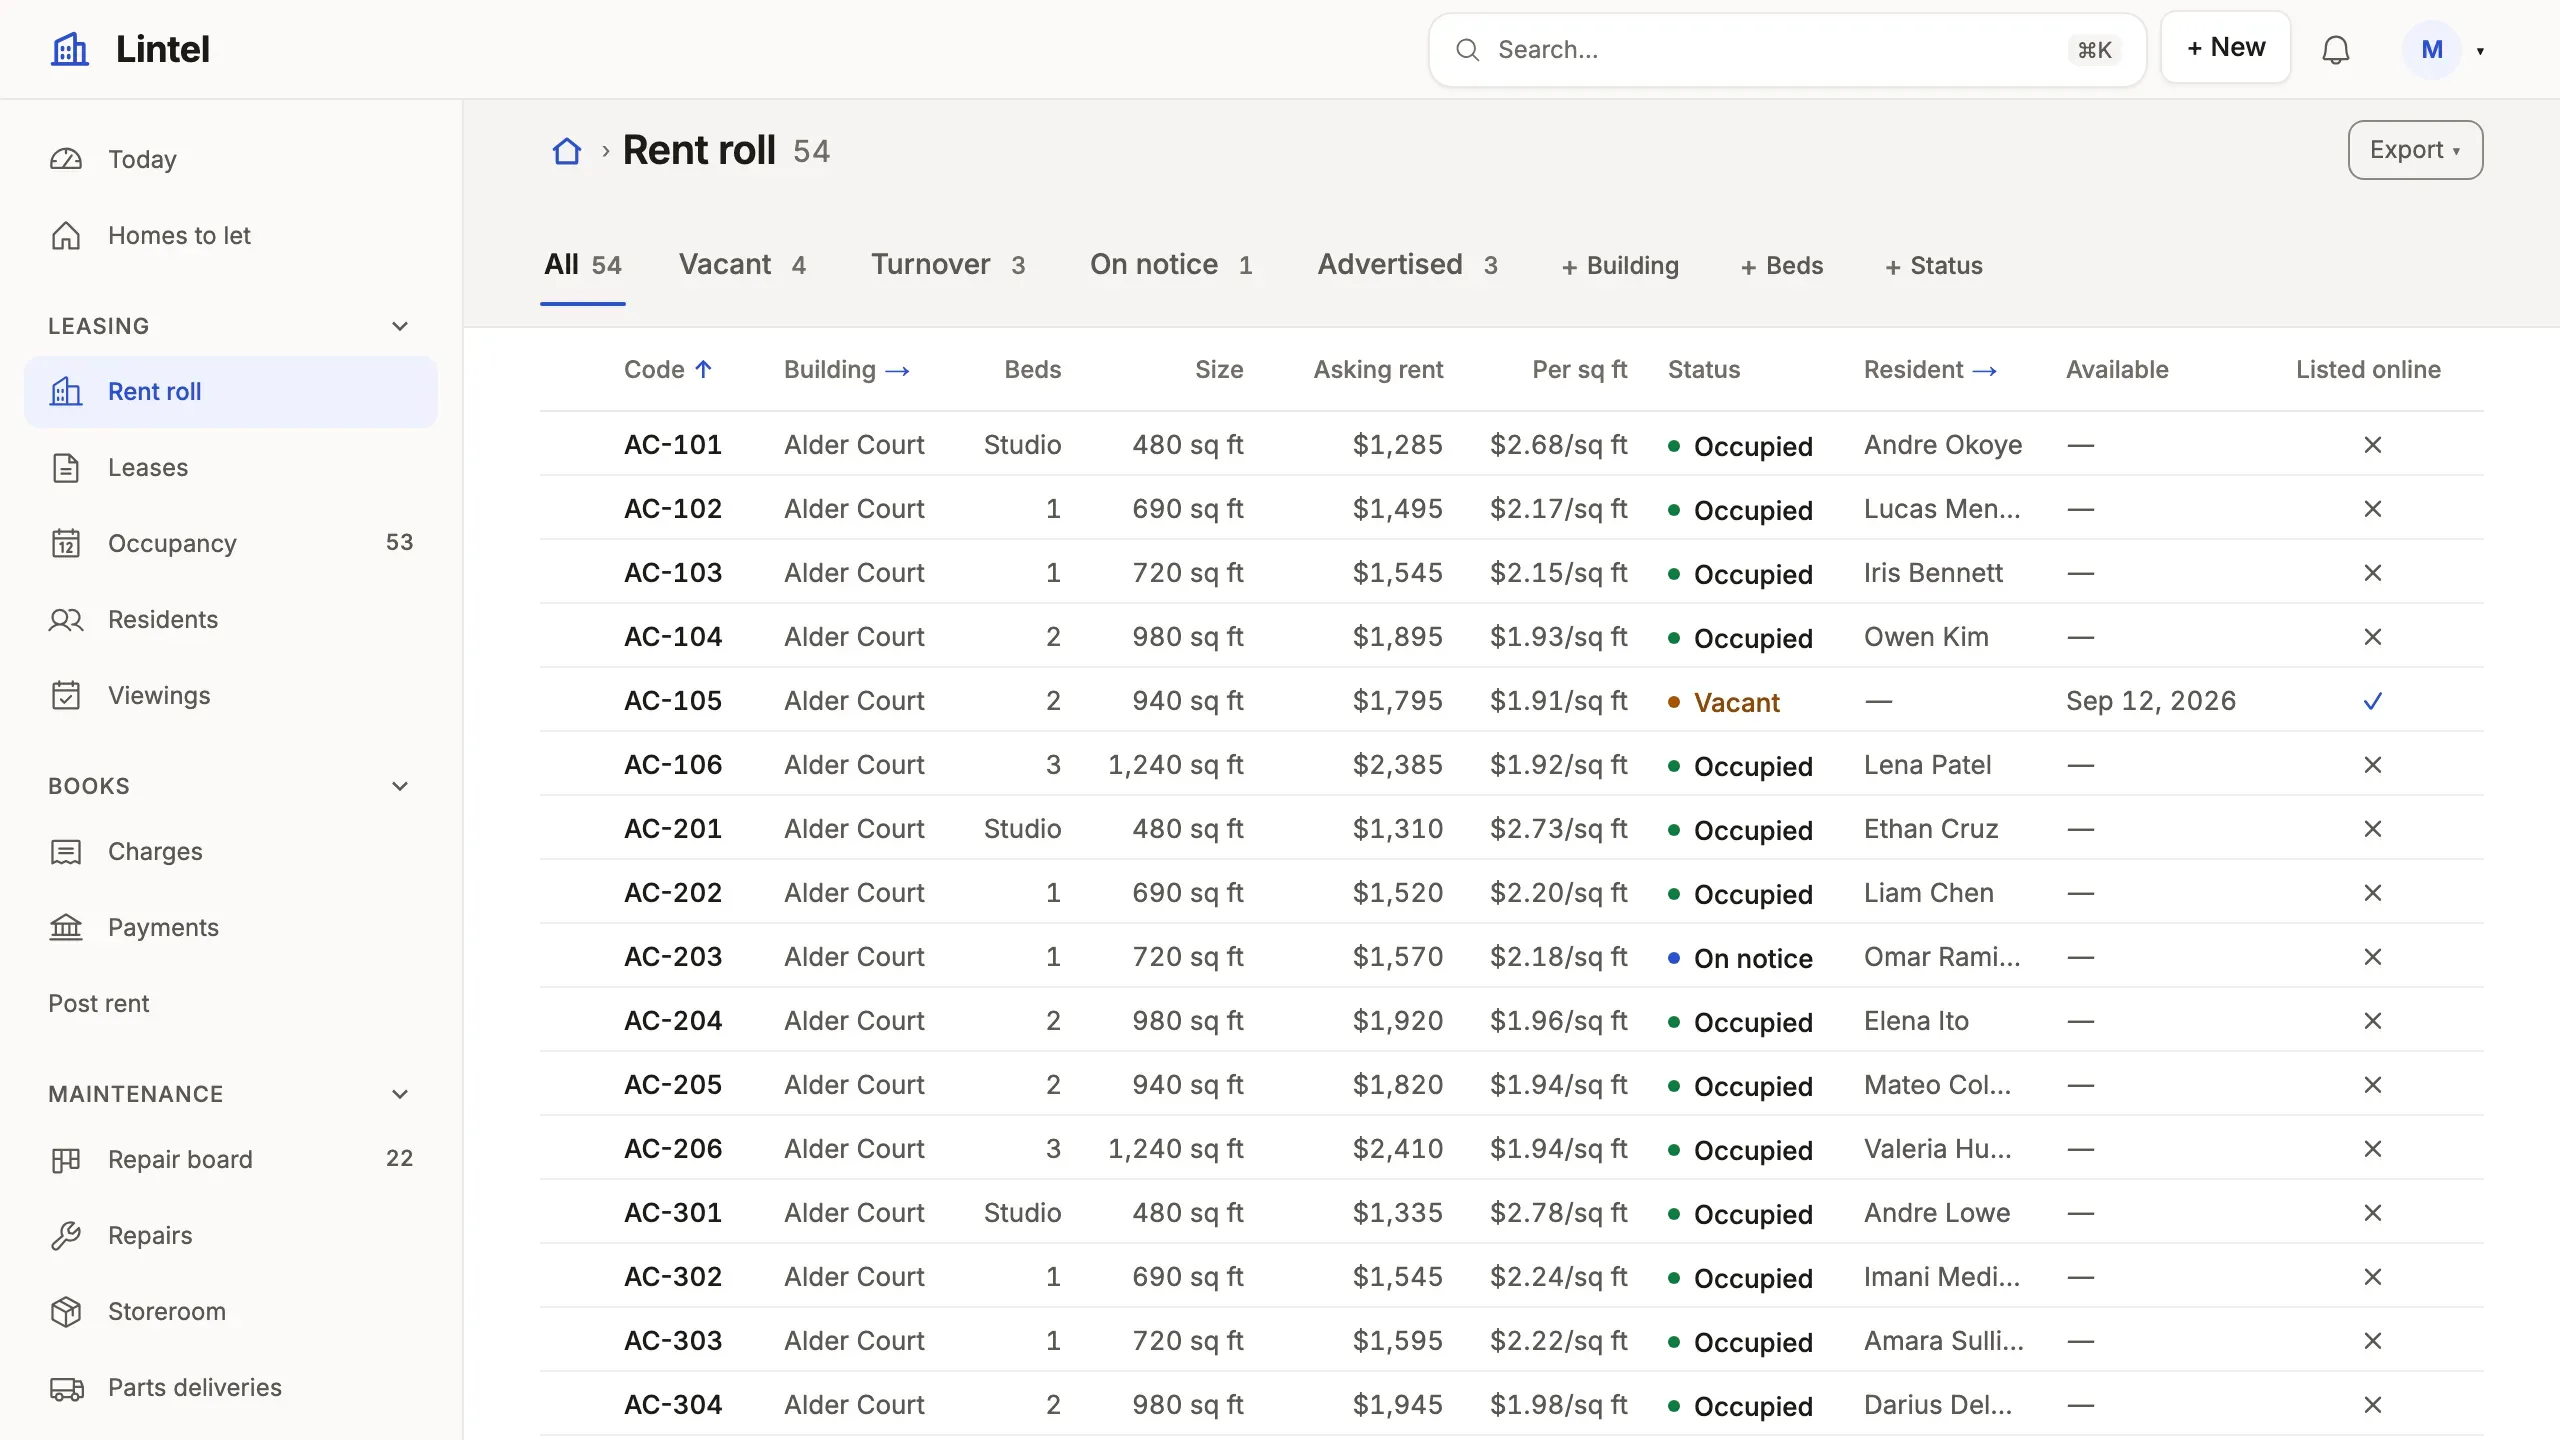This screenshot has height=1440, width=2560.
Task: Toggle Listed online for AC-102
Action: click(2372, 508)
